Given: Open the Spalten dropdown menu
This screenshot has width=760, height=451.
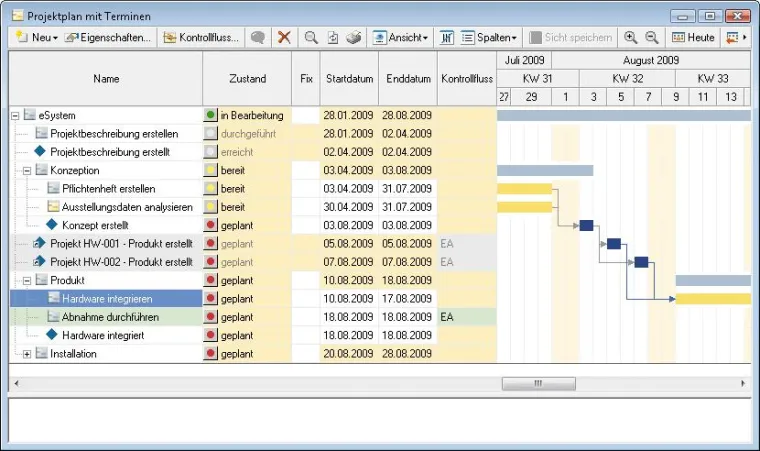Looking at the screenshot, I should point(489,37).
